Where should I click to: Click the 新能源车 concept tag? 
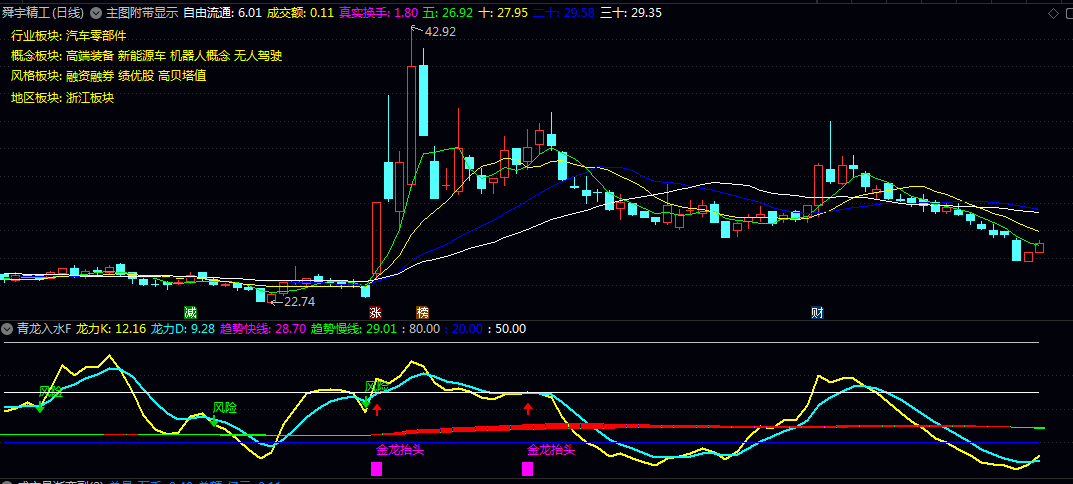(x=142, y=55)
